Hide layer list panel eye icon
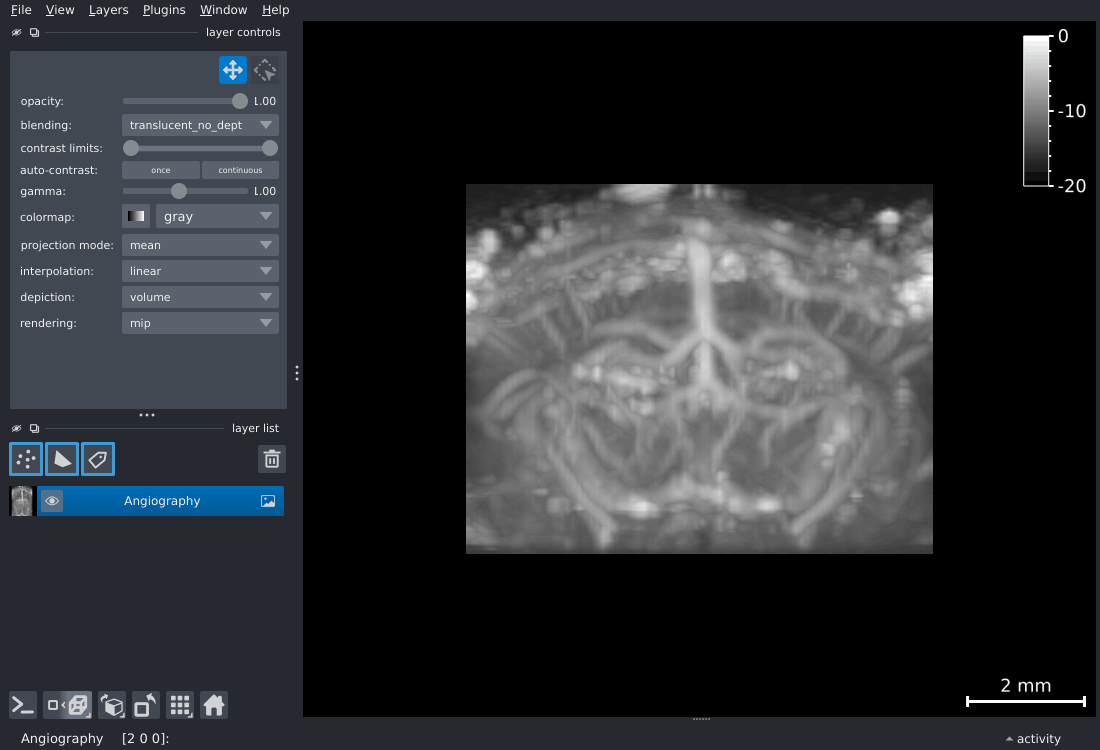 point(17,428)
